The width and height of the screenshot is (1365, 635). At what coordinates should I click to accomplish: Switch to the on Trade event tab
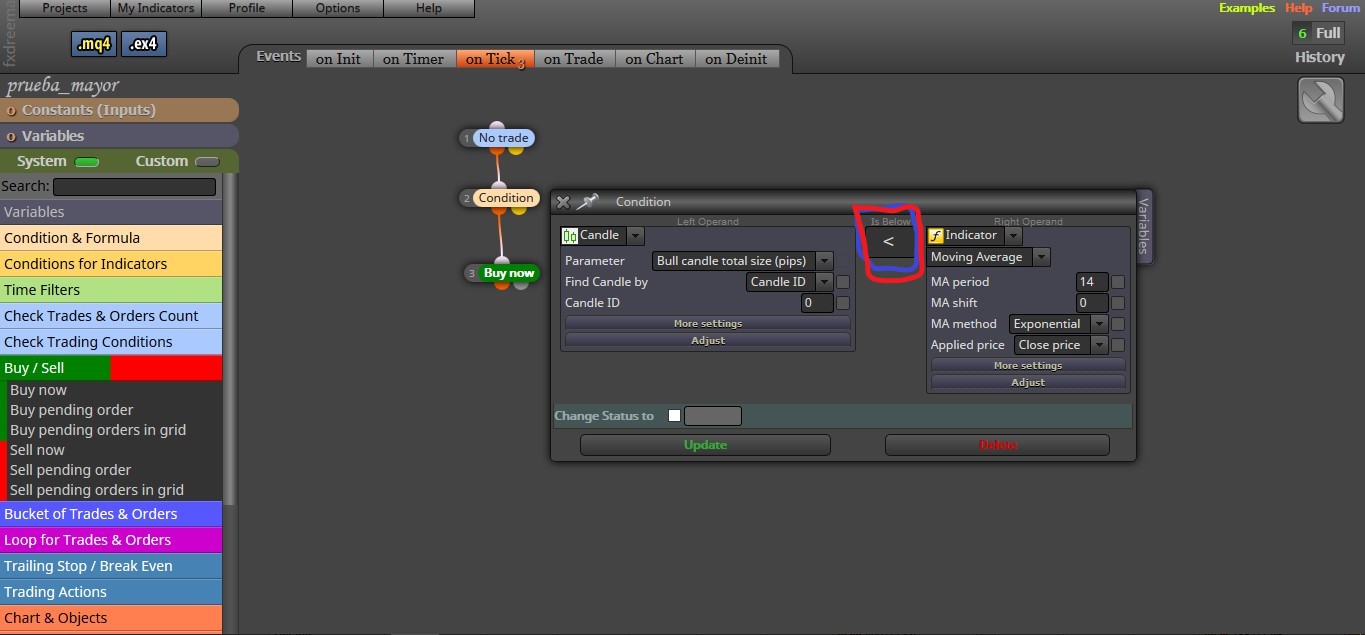click(x=573, y=59)
